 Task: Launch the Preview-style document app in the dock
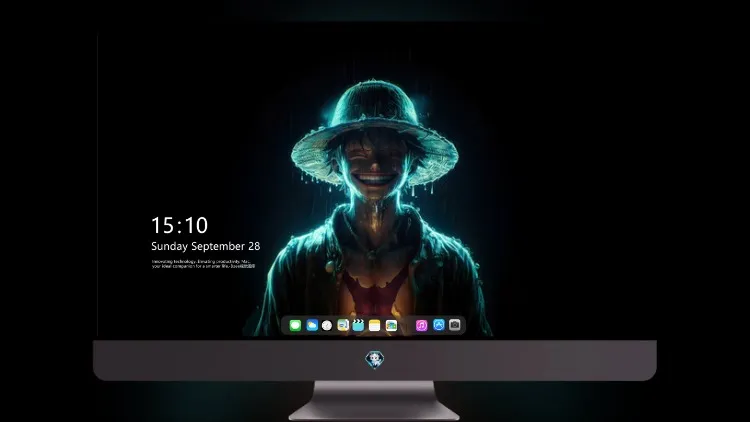343,325
